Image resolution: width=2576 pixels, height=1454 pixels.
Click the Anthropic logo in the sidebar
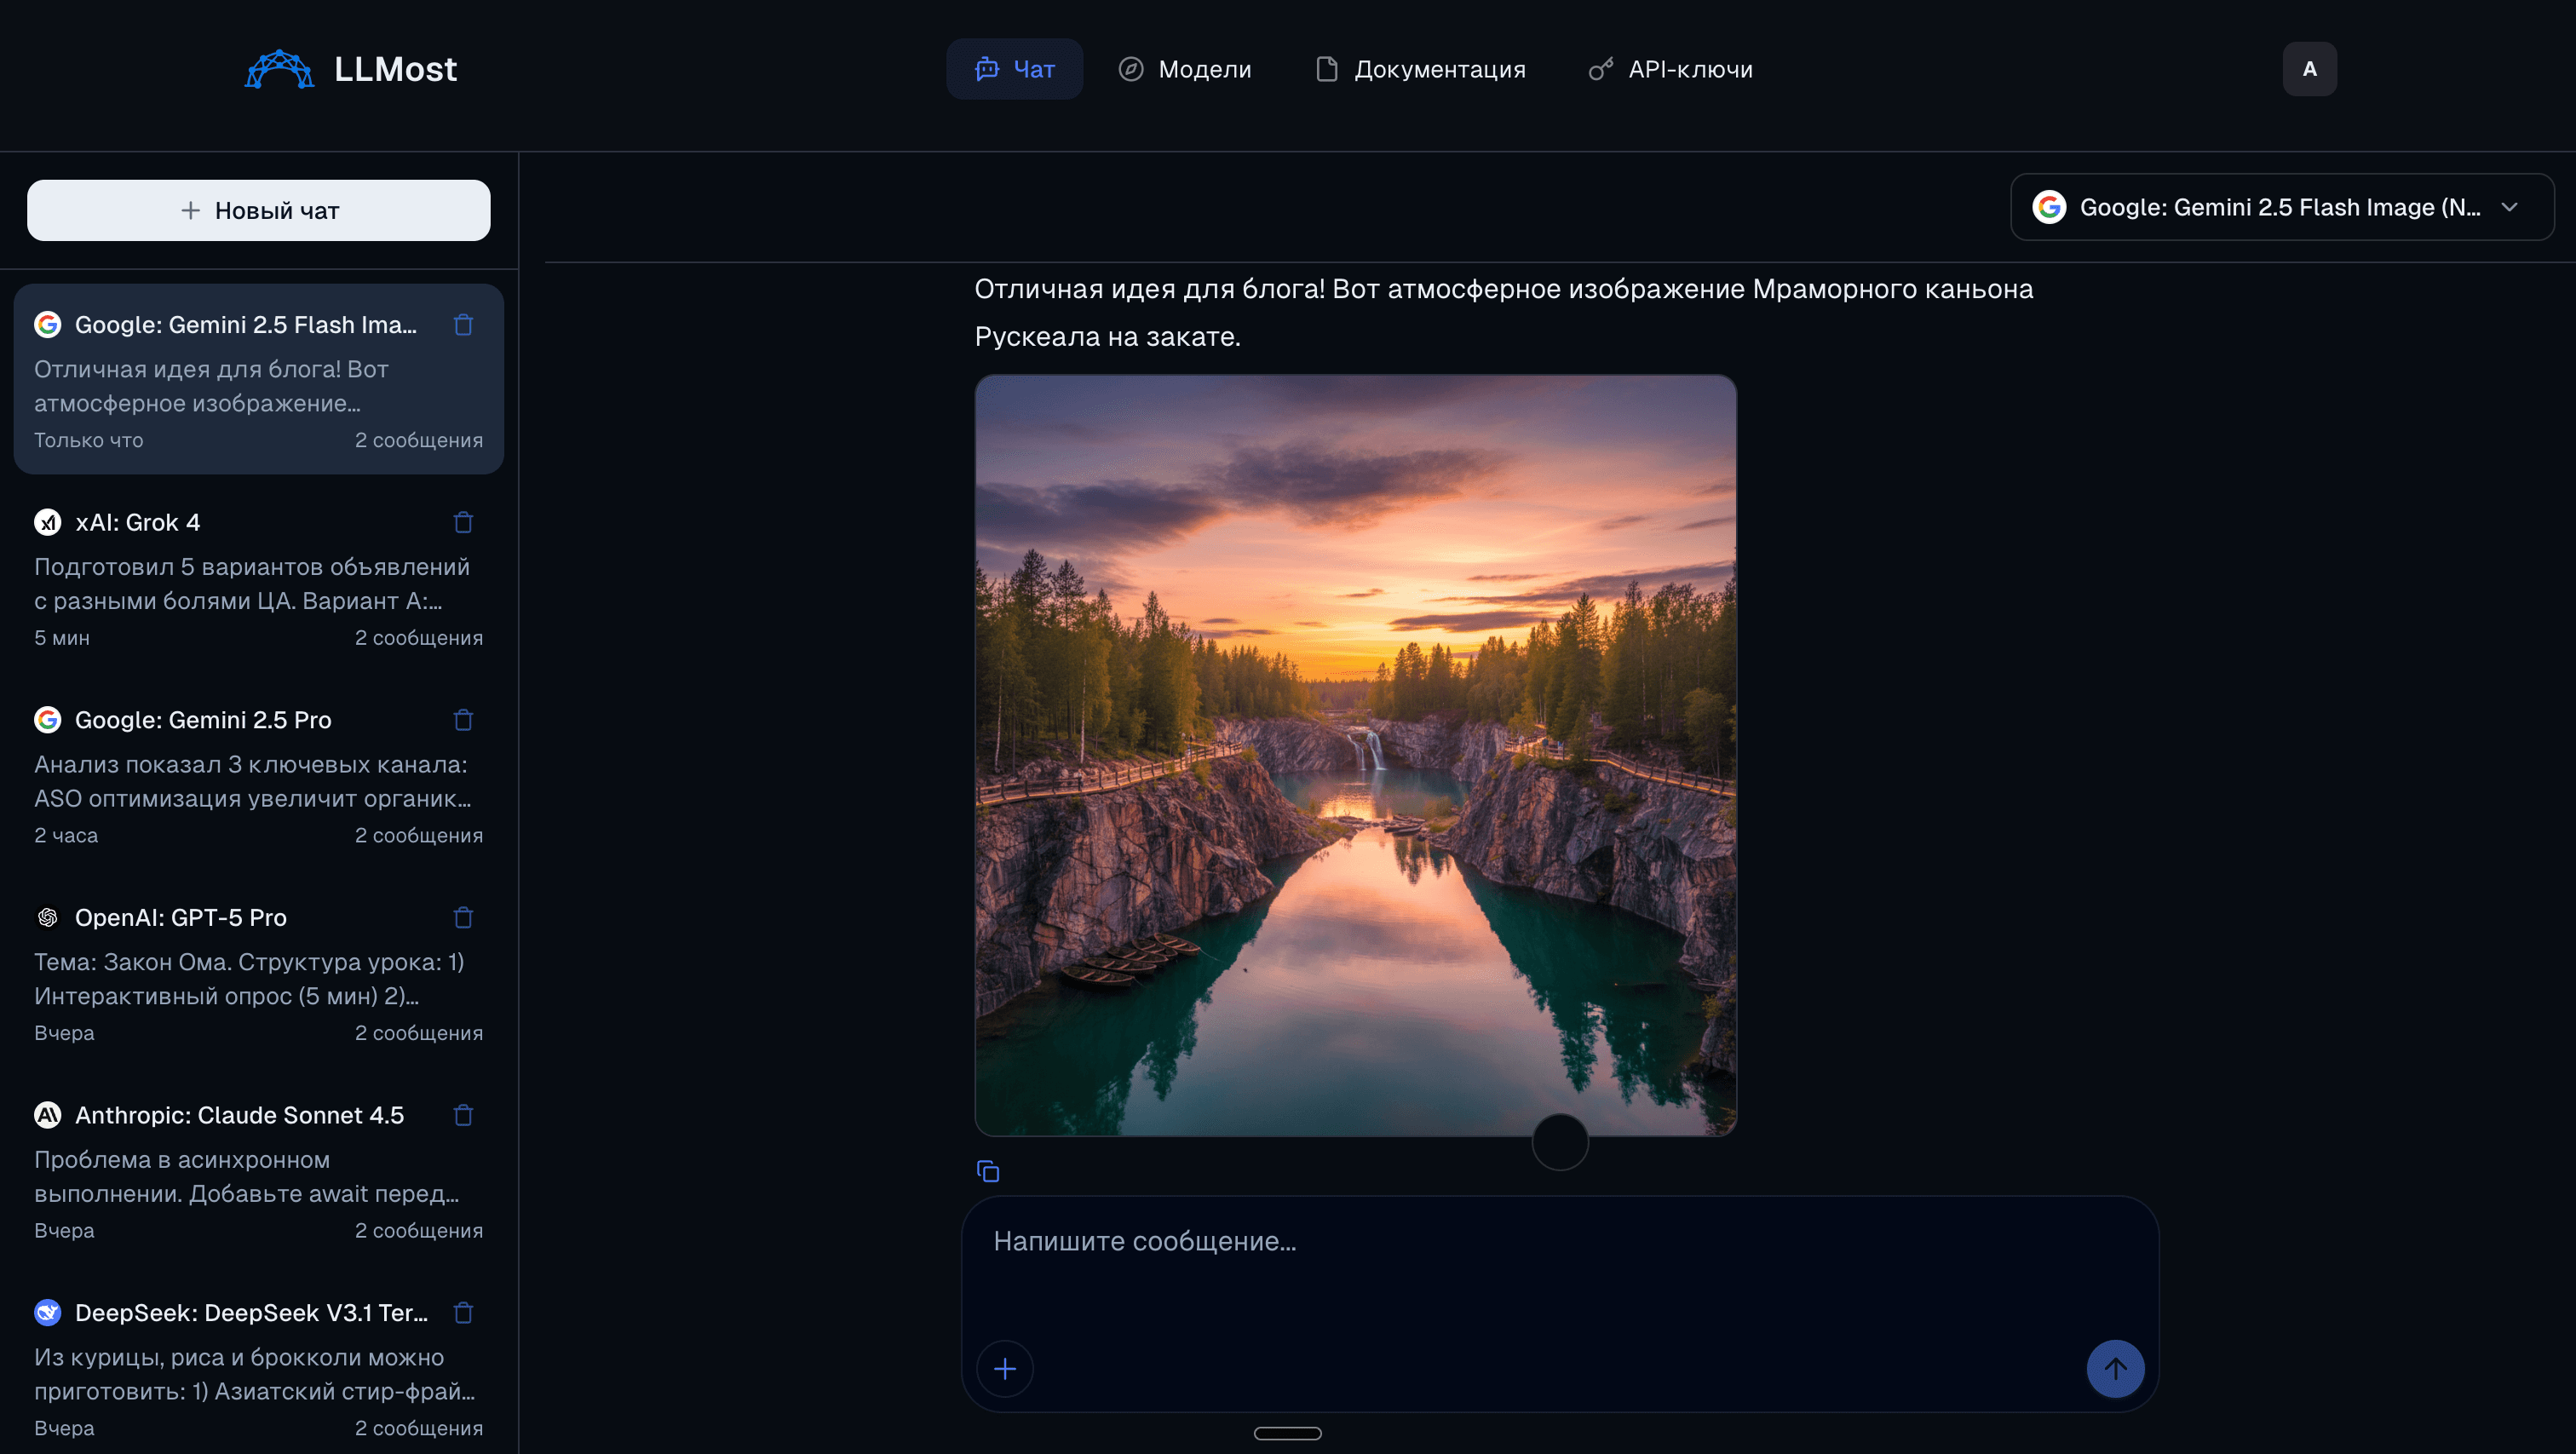point(47,1115)
